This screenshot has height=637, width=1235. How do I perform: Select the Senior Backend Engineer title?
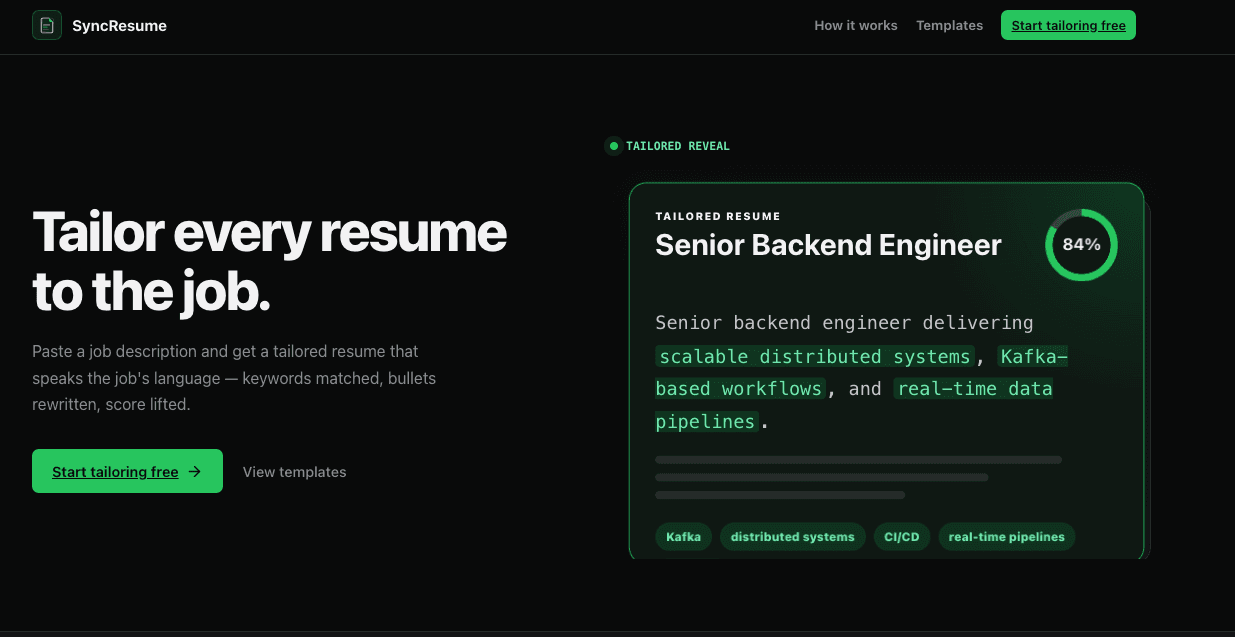tap(828, 245)
